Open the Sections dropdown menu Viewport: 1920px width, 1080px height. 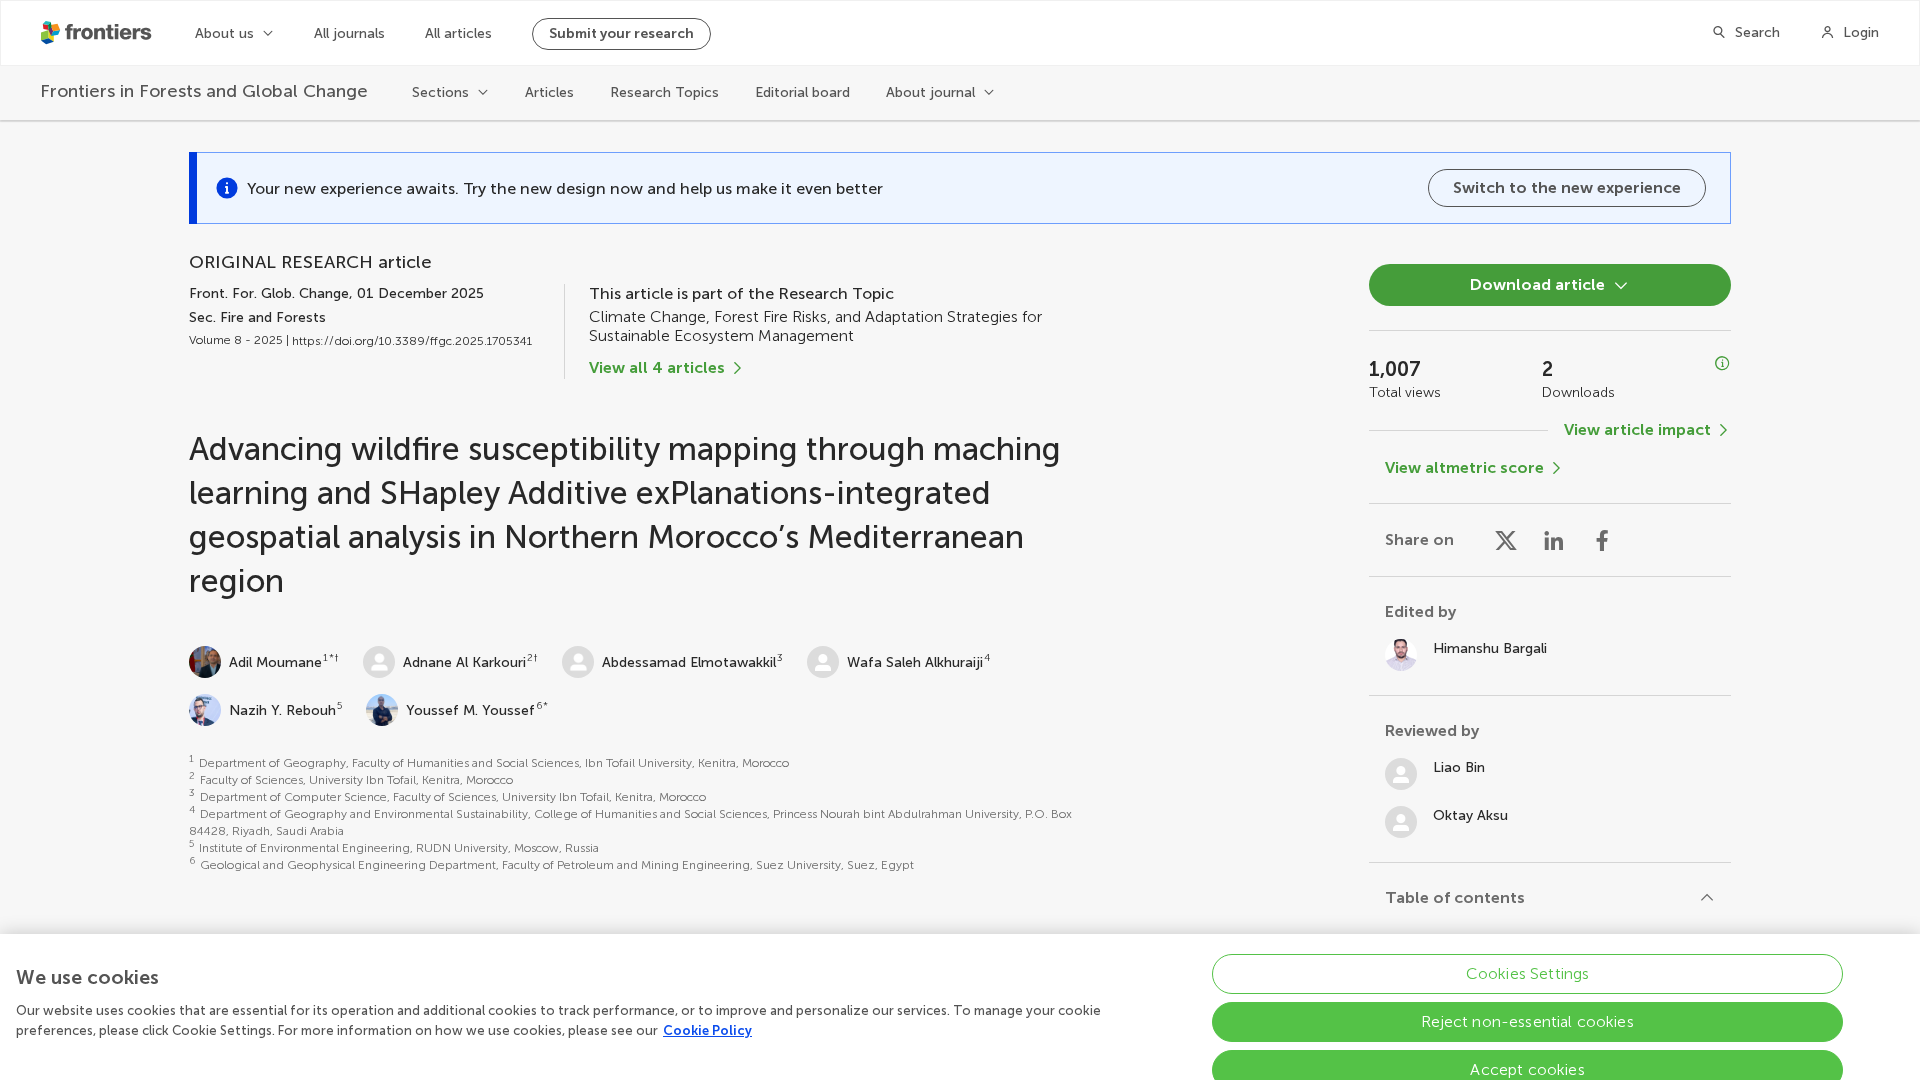[450, 93]
